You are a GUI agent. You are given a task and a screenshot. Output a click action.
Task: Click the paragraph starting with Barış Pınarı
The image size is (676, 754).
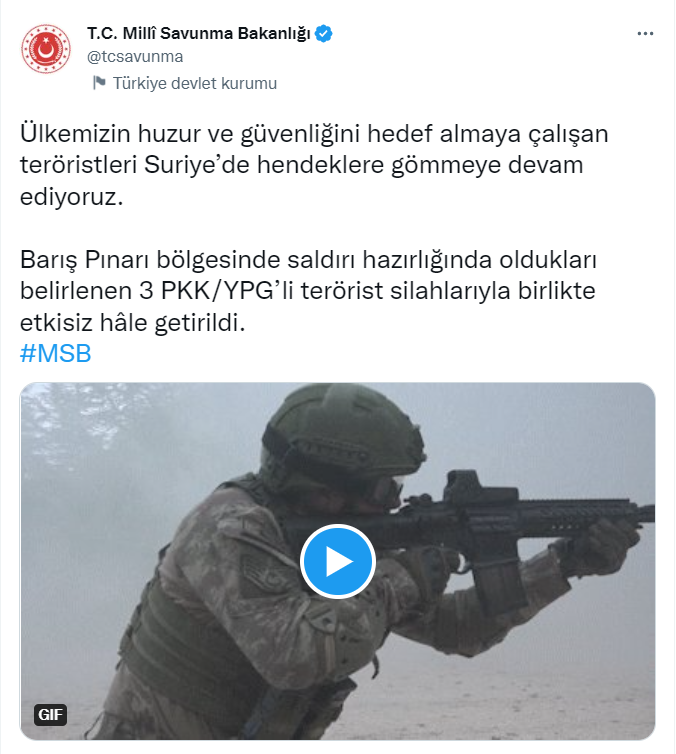(x=308, y=291)
